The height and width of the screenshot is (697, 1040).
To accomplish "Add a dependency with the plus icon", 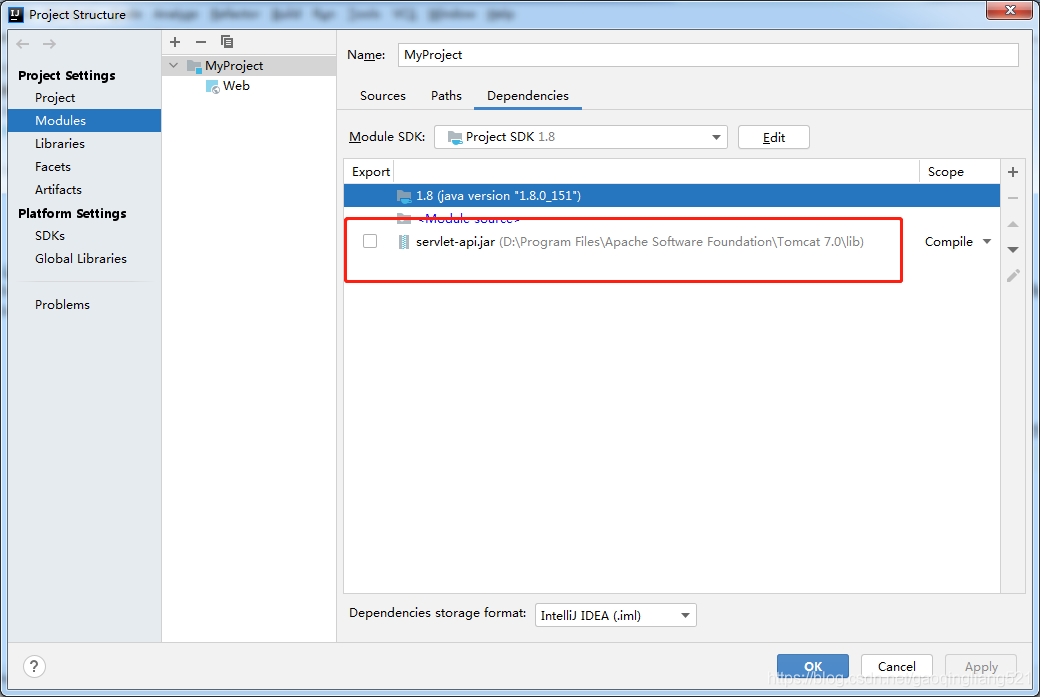I will pyautogui.click(x=1012, y=172).
